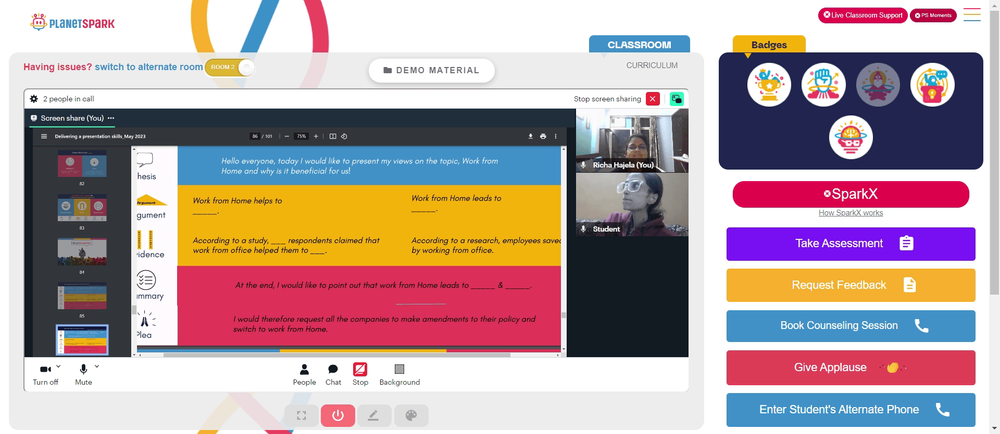Switch to CURRICULUM tab
This screenshot has width=1000, height=434.
coord(652,66)
